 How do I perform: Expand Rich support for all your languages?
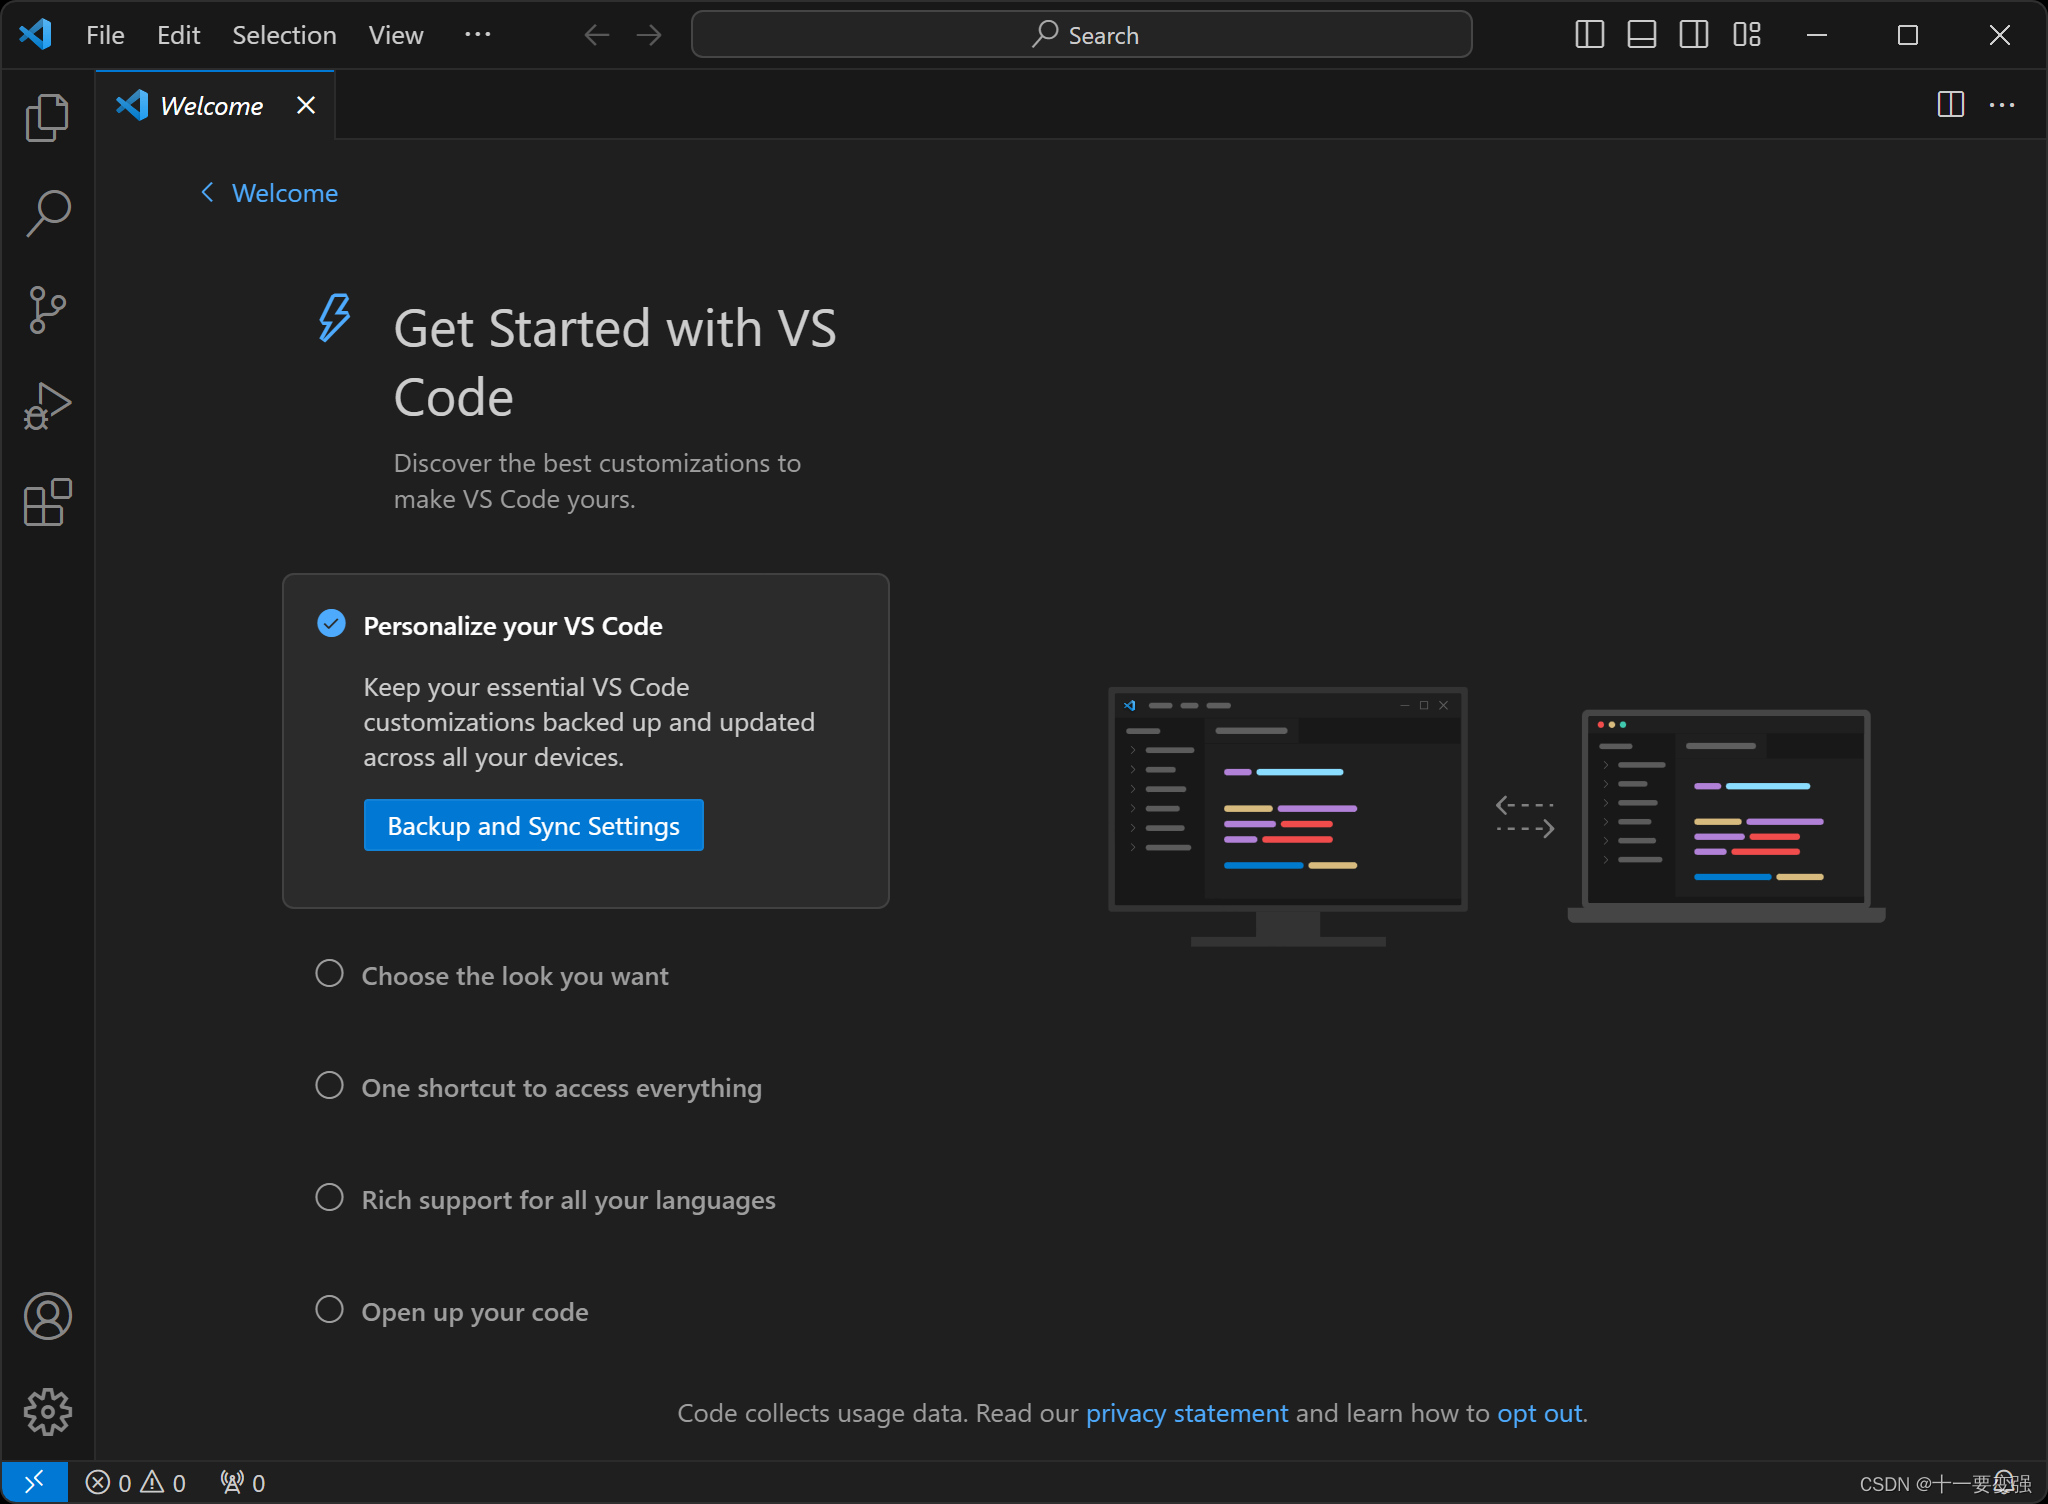click(568, 1199)
